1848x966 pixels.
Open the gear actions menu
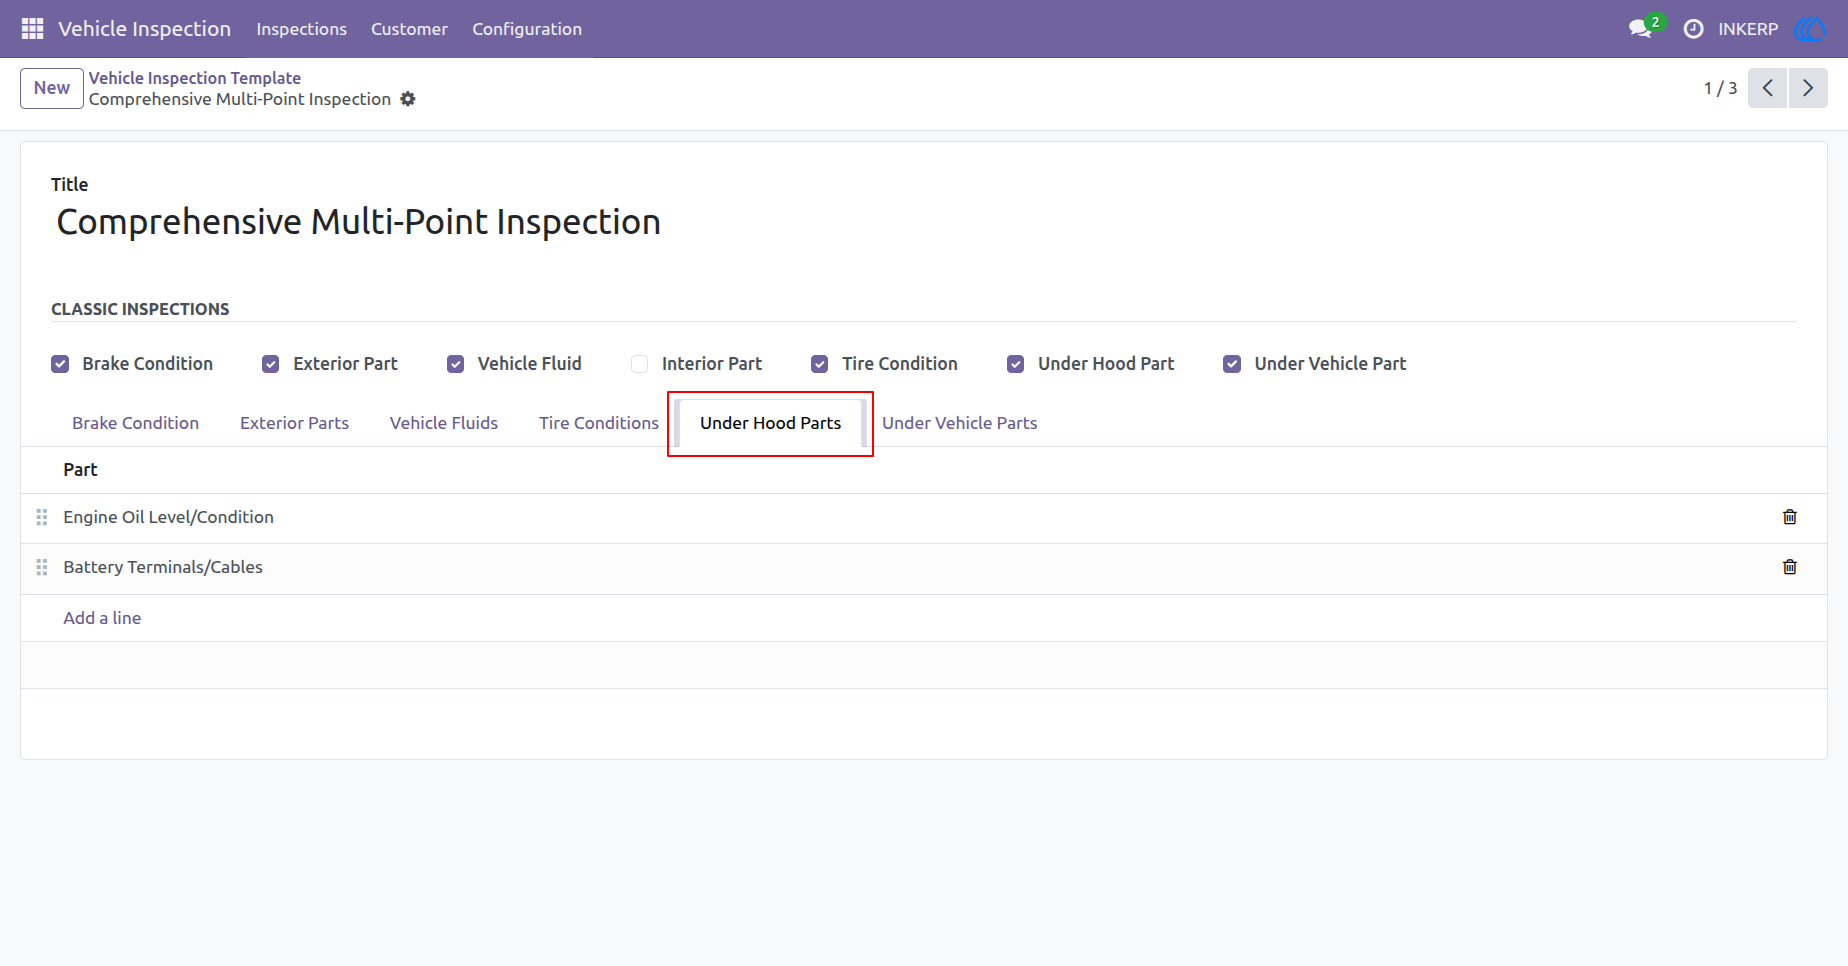click(x=408, y=99)
